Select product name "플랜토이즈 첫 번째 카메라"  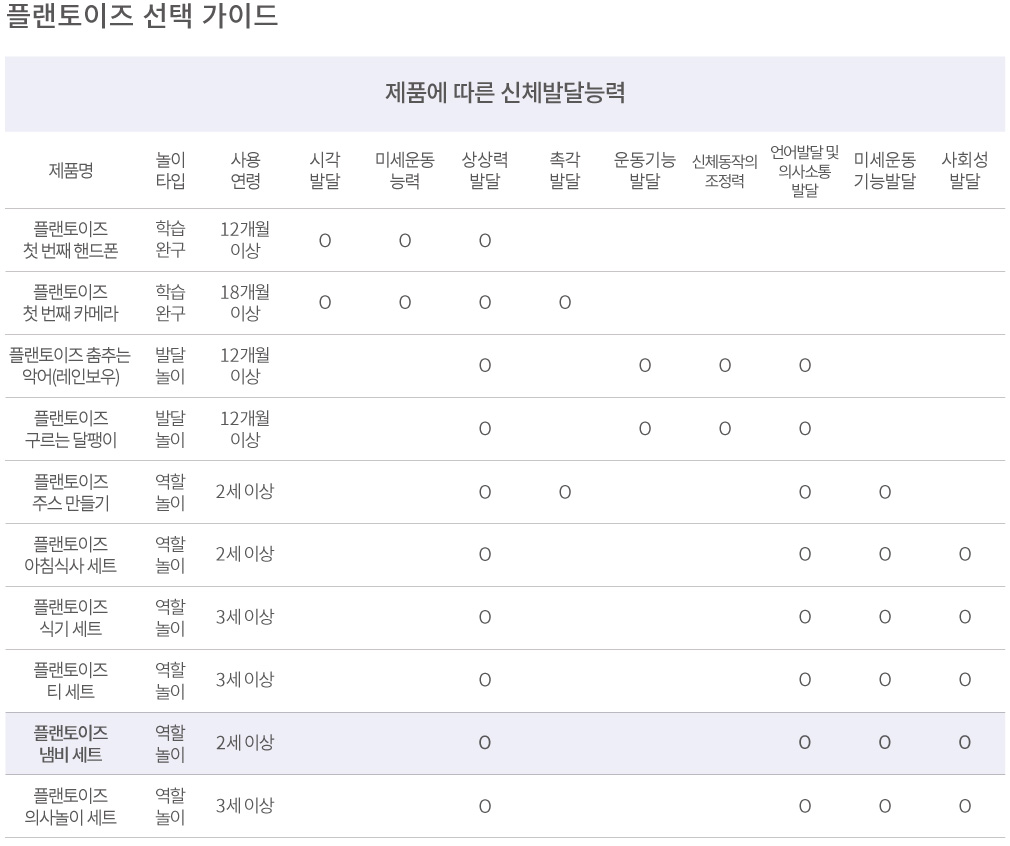pyautogui.click(x=71, y=303)
